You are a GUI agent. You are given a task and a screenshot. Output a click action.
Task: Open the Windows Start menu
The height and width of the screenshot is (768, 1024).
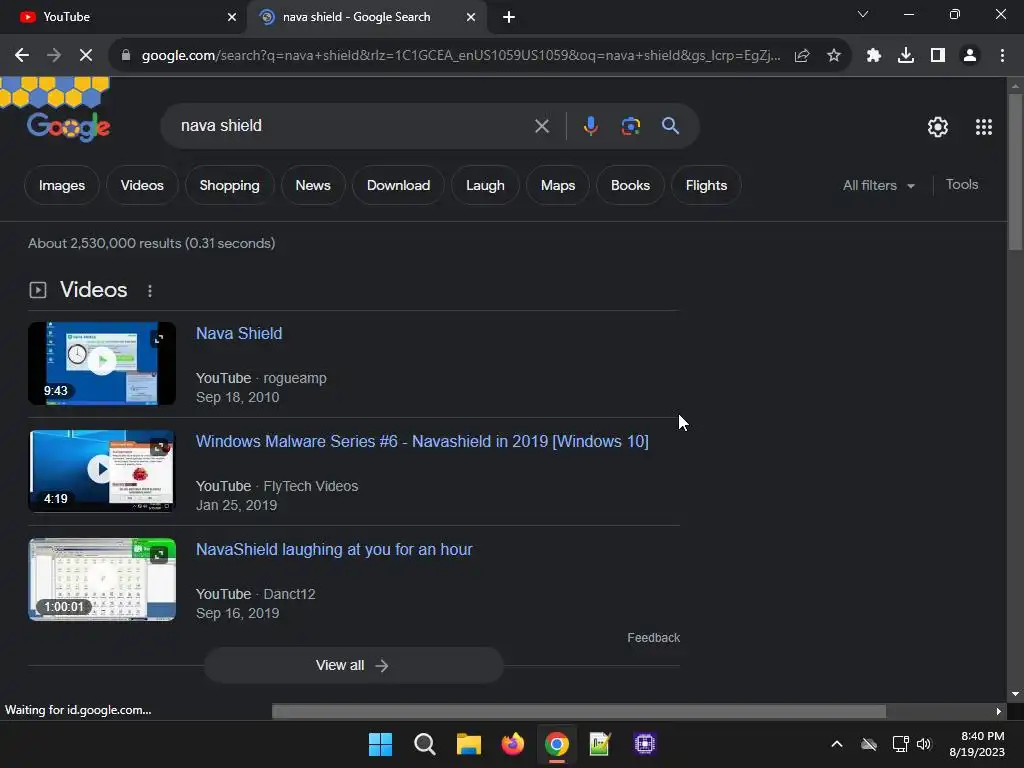coord(380,744)
